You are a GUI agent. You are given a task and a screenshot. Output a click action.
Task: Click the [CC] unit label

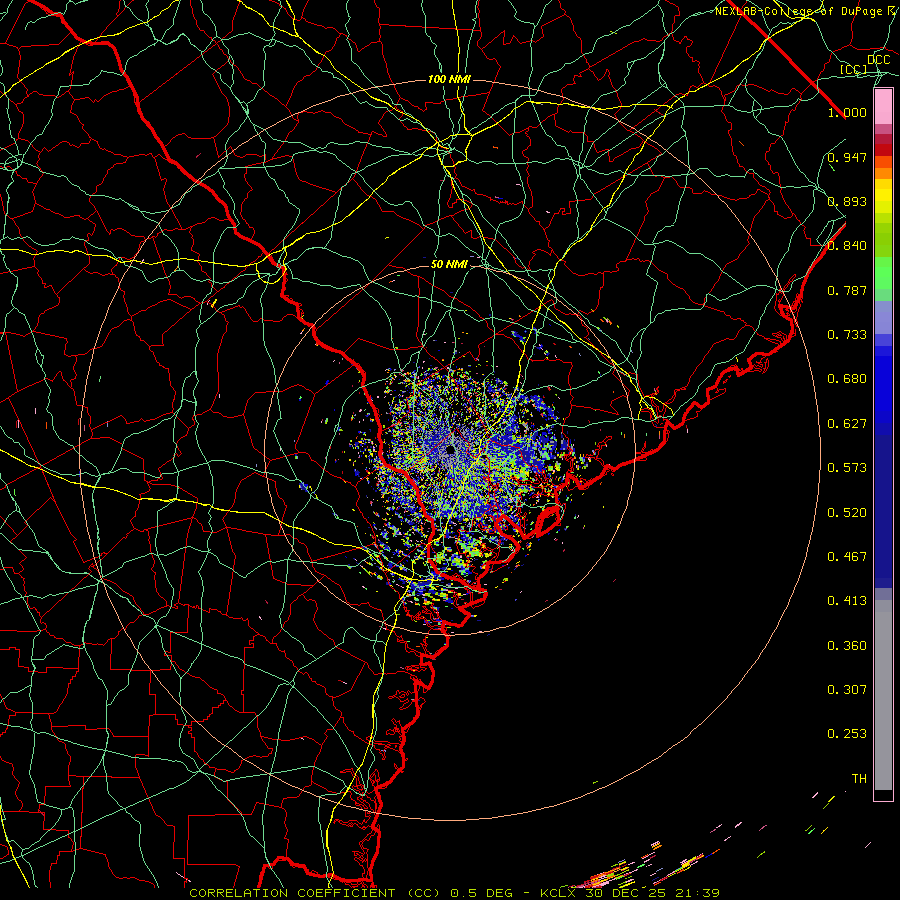tap(854, 69)
